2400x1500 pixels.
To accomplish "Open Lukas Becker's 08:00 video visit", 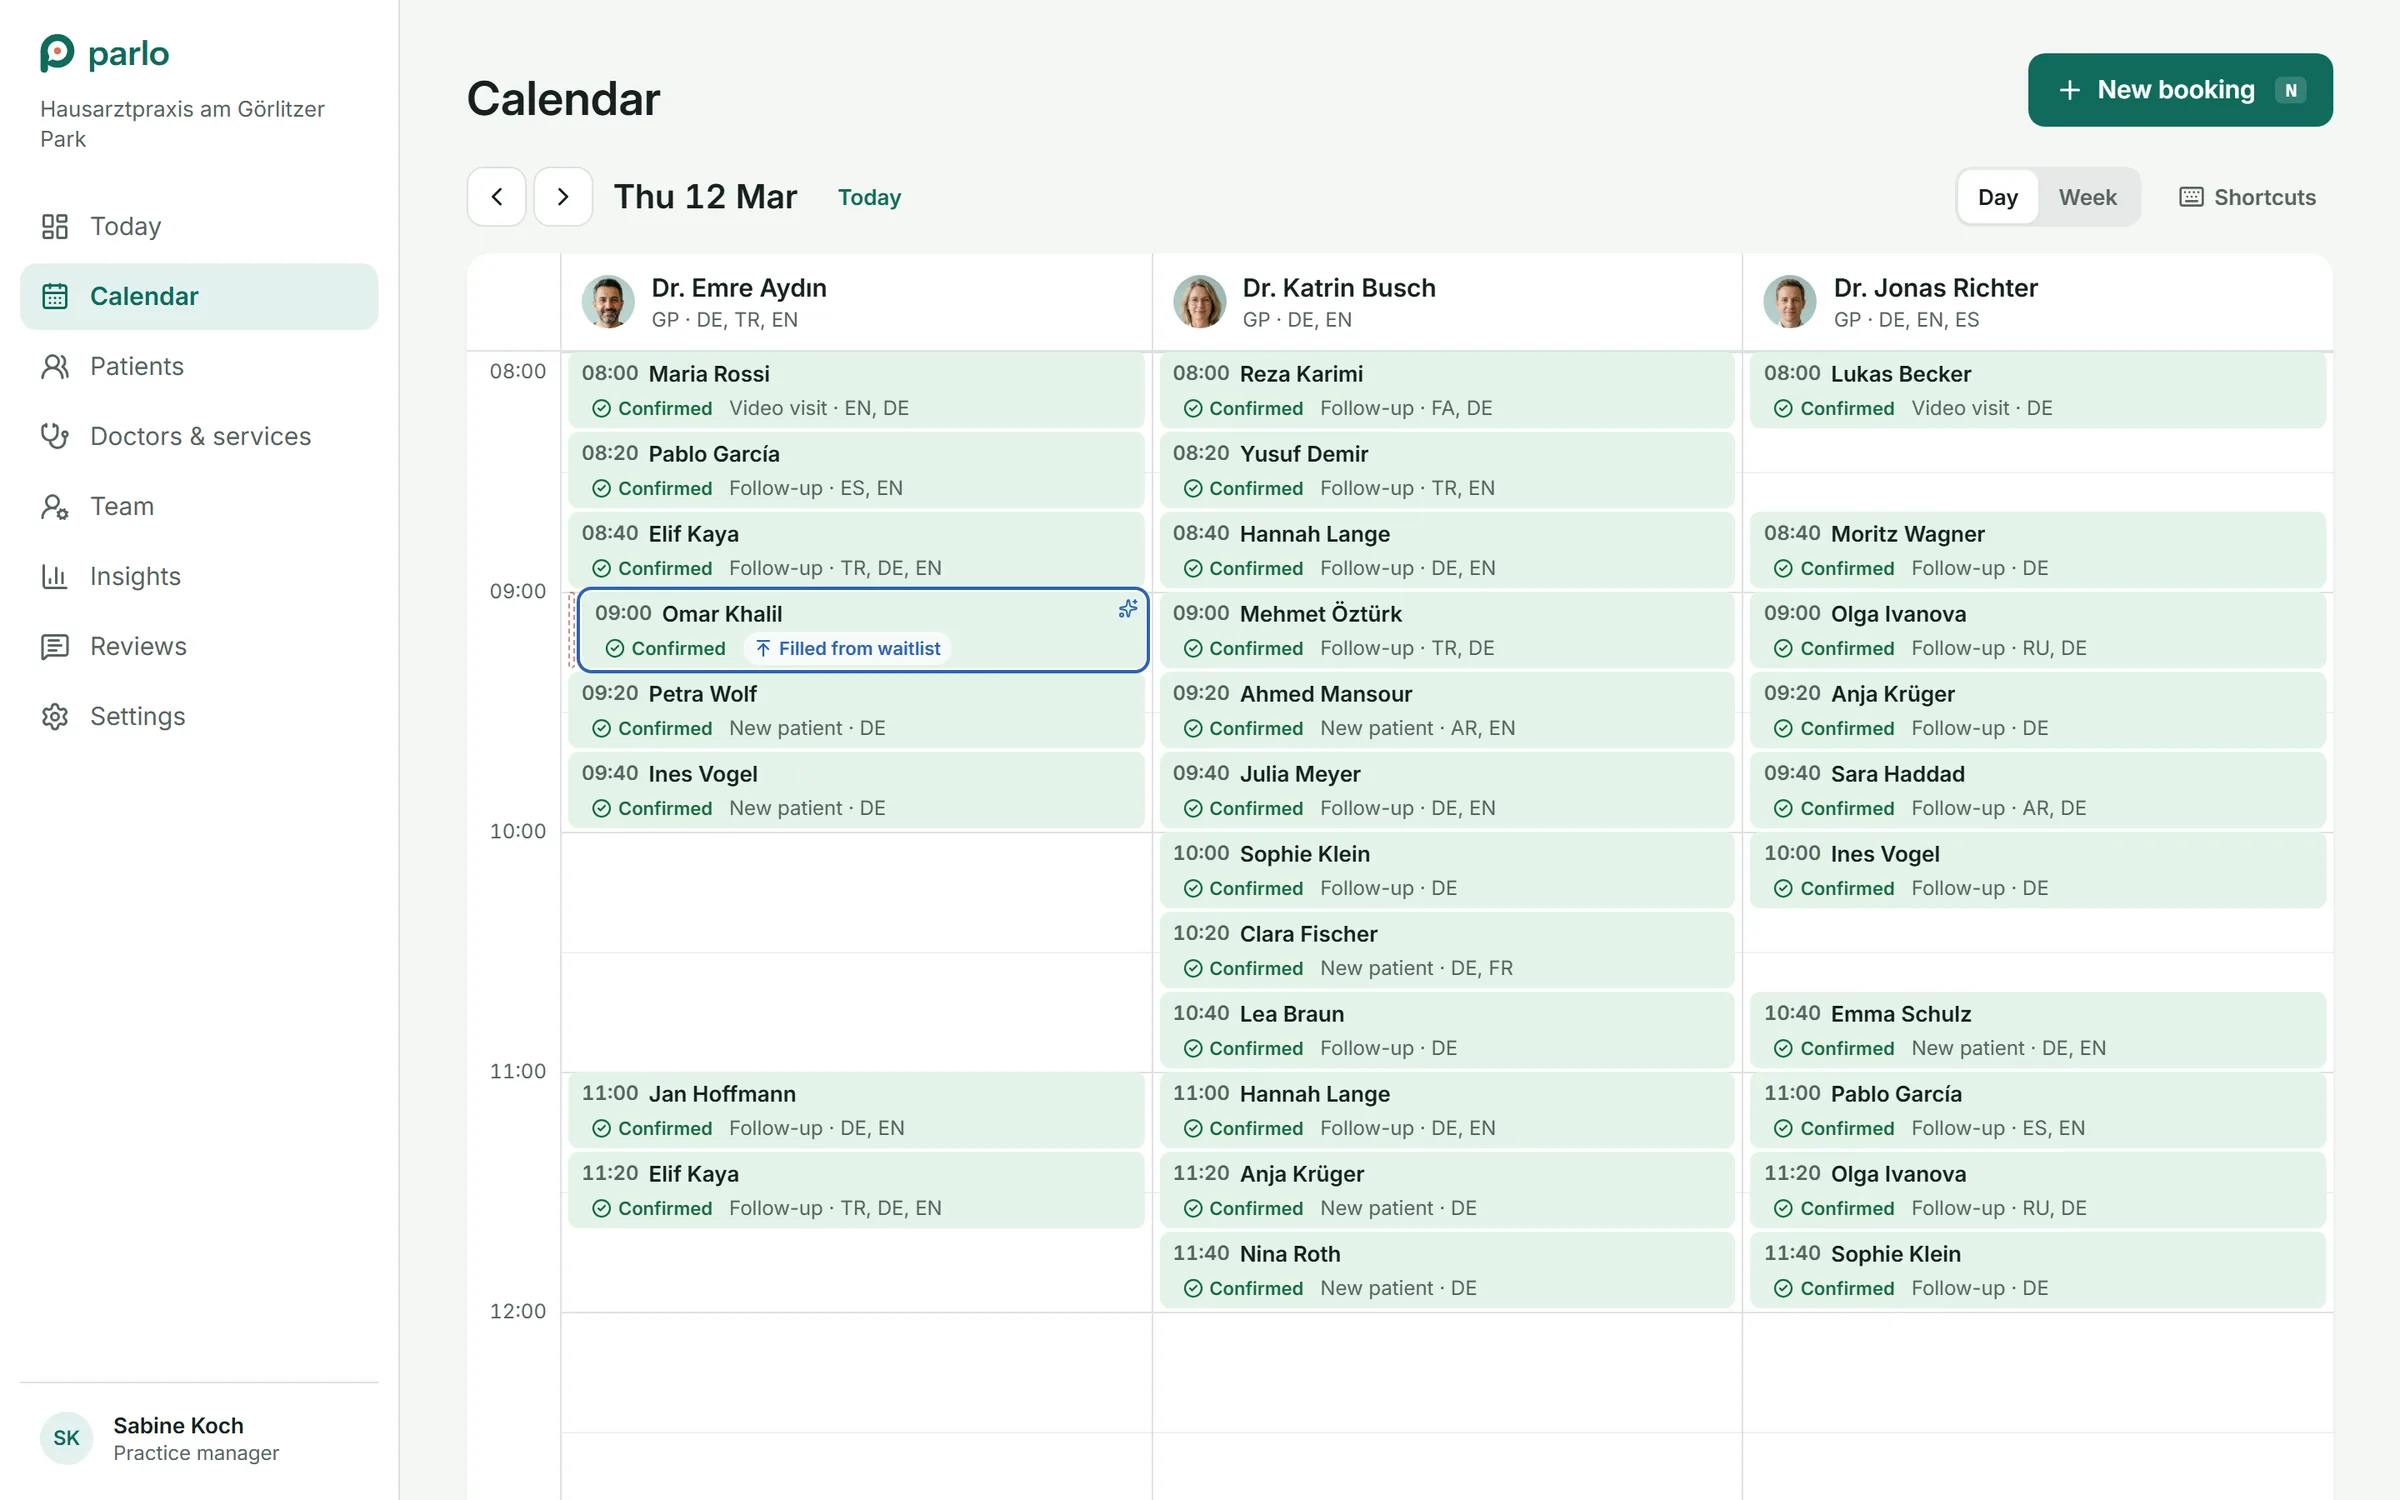I will tap(2038, 390).
